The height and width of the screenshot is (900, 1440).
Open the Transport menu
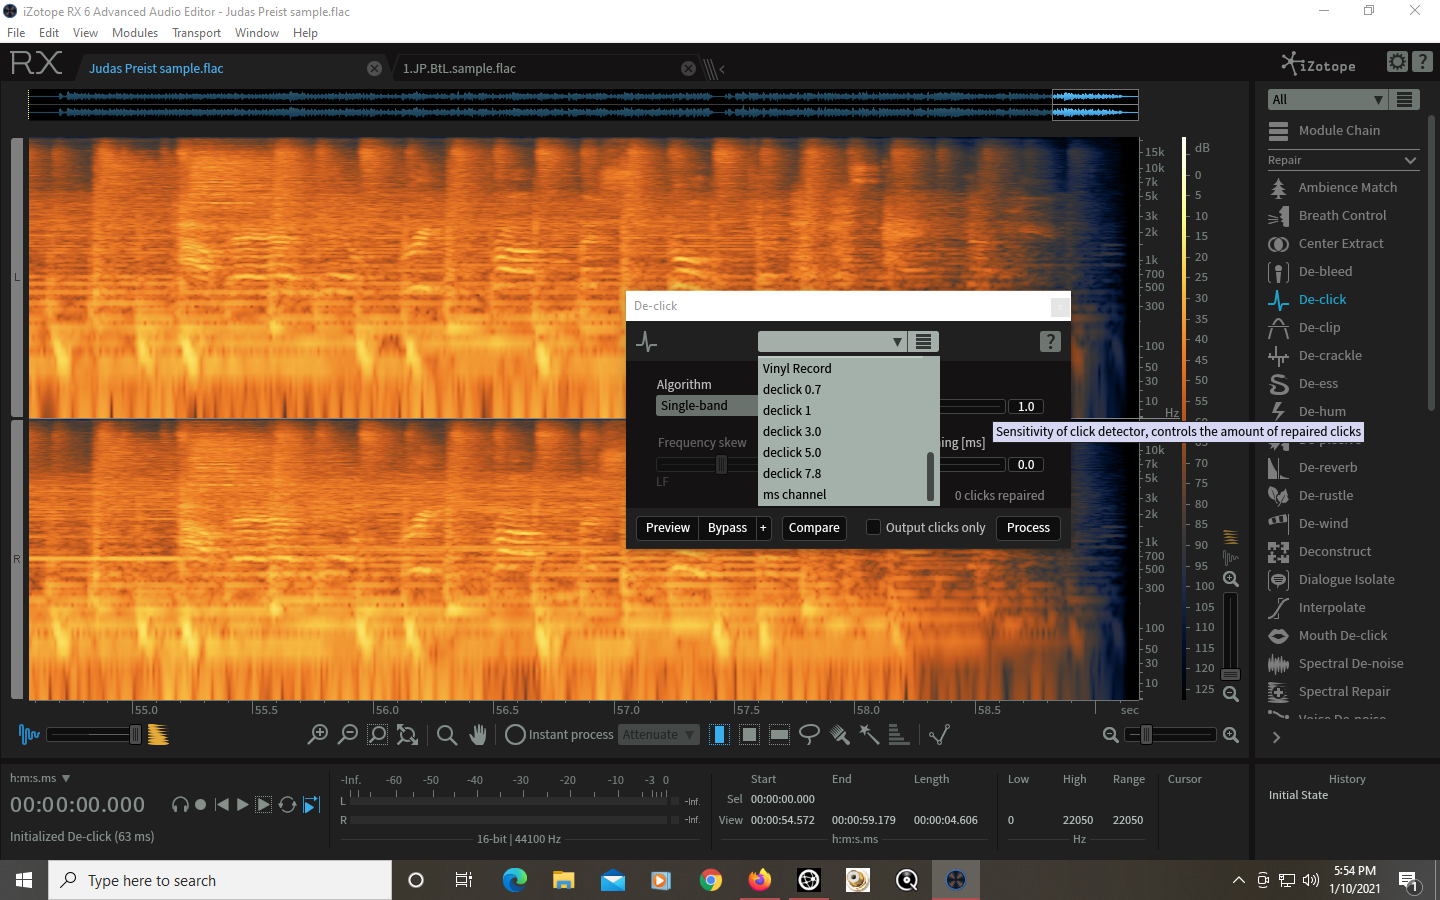(196, 33)
